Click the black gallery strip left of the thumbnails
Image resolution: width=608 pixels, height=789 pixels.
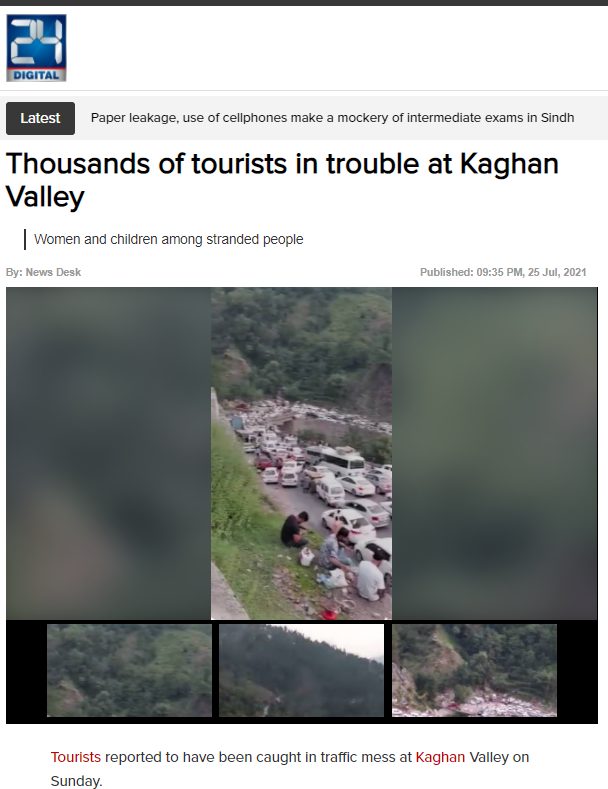[x=26, y=671]
